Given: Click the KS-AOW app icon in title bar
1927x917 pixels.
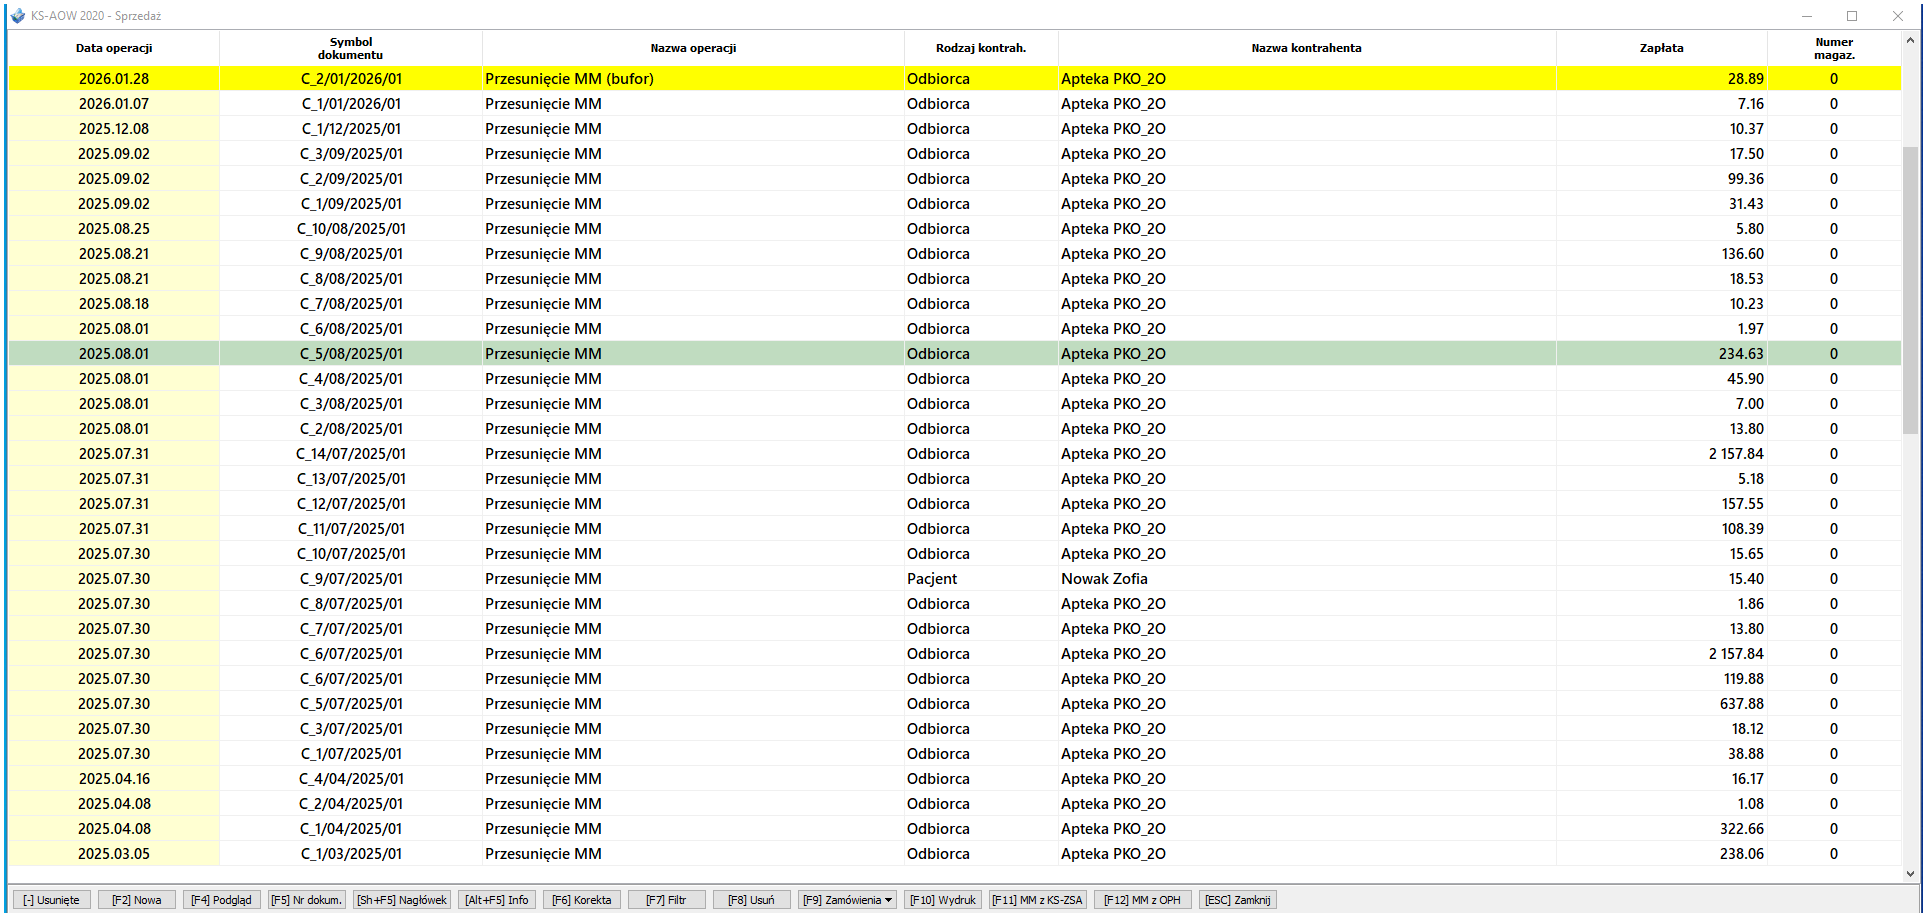Looking at the screenshot, I should tap(17, 16).
